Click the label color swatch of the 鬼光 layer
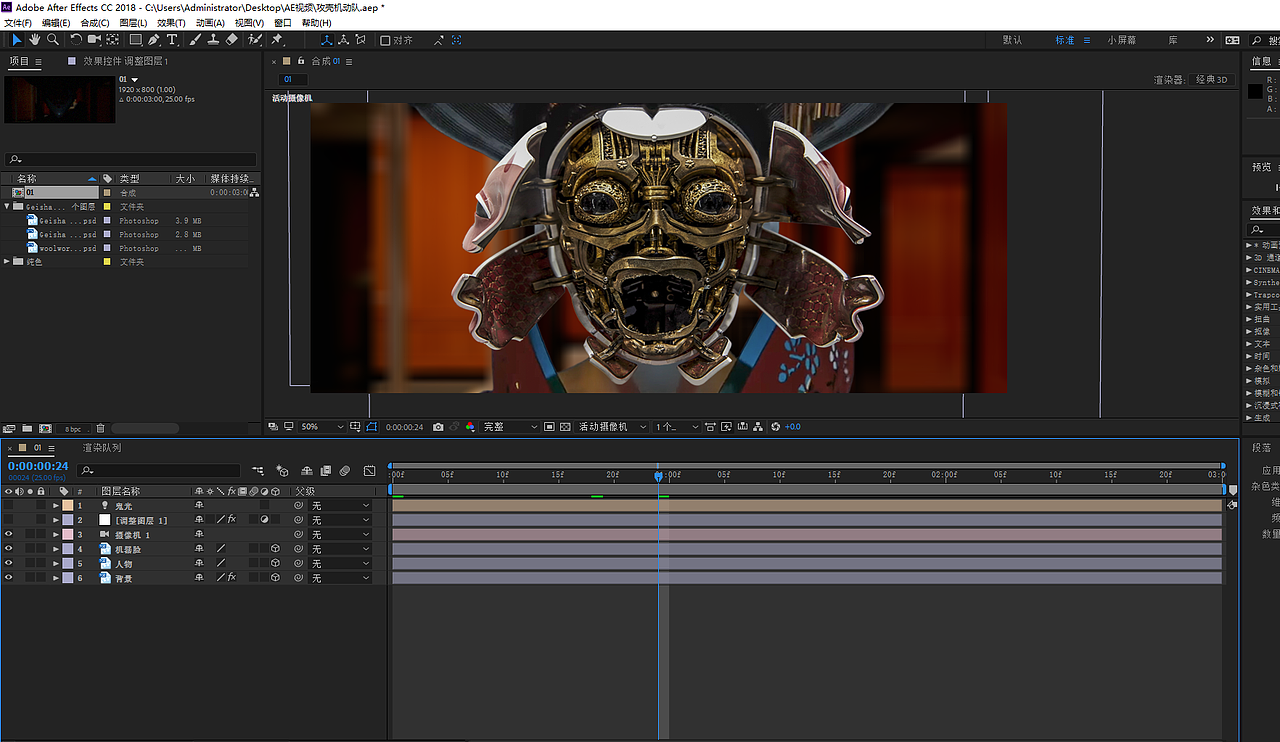Screen dimensions: 1280x742 point(67,506)
